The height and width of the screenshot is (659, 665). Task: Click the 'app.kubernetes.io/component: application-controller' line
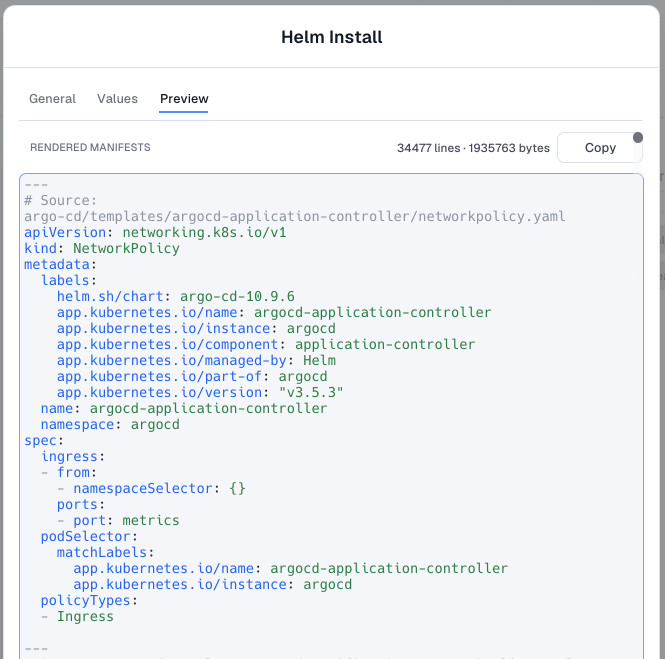click(x=266, y=344)
